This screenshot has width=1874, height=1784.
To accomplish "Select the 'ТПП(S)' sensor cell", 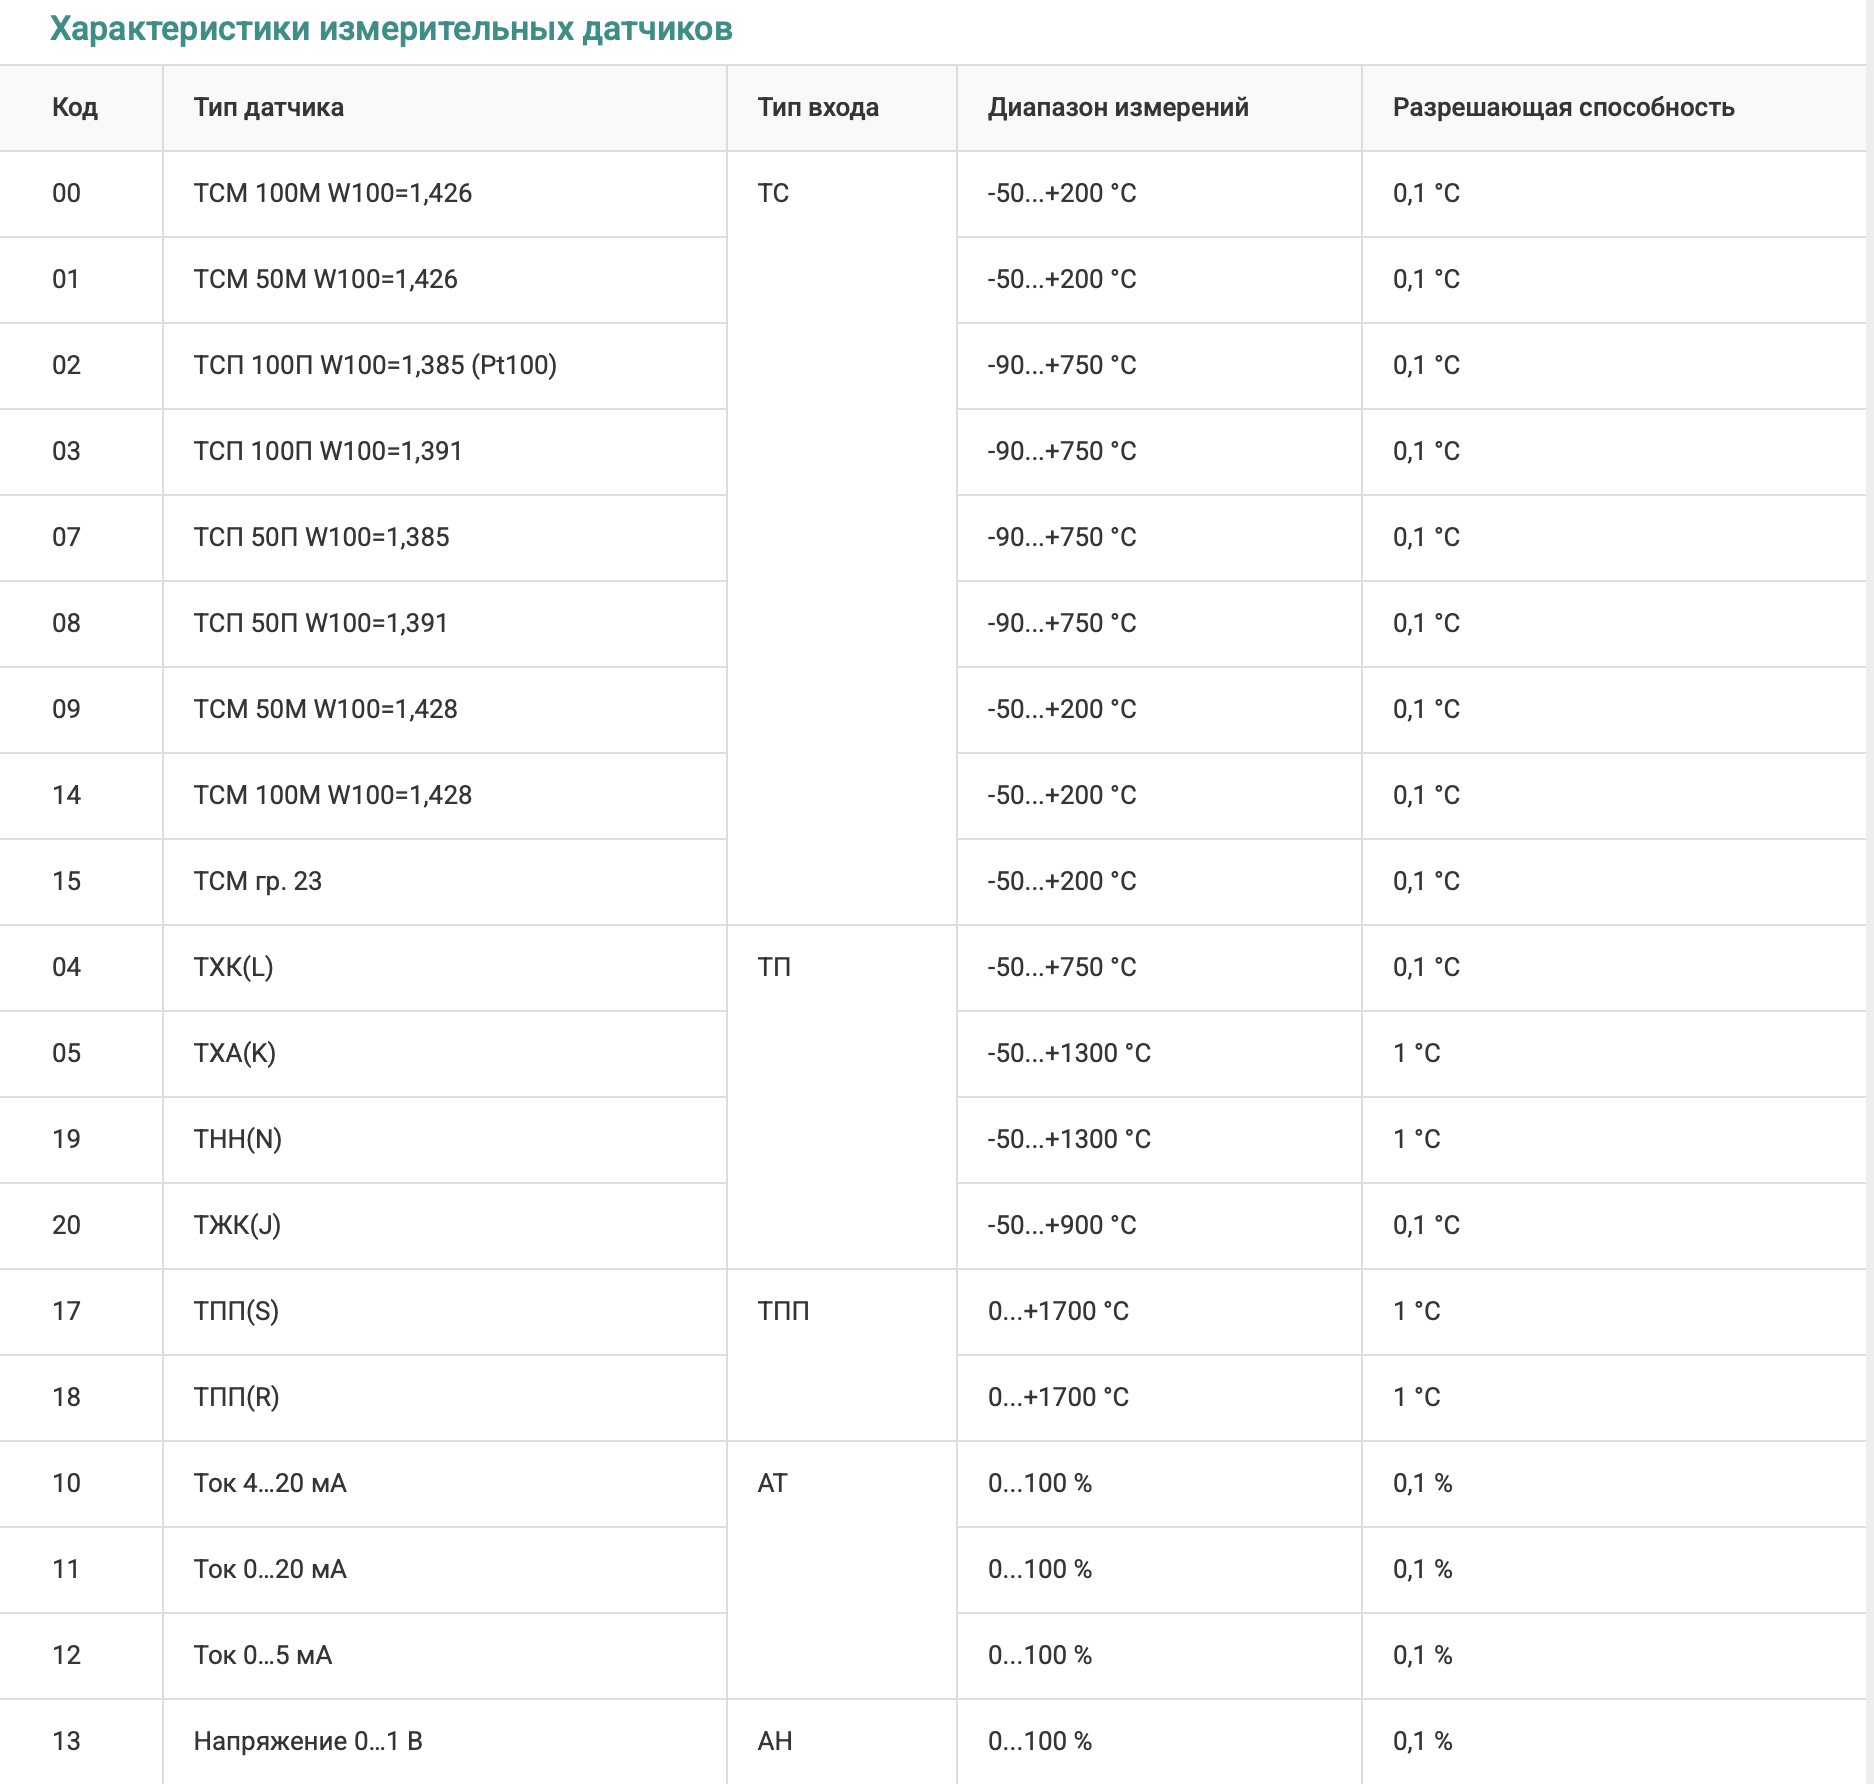I will [x=236, y=1311].
